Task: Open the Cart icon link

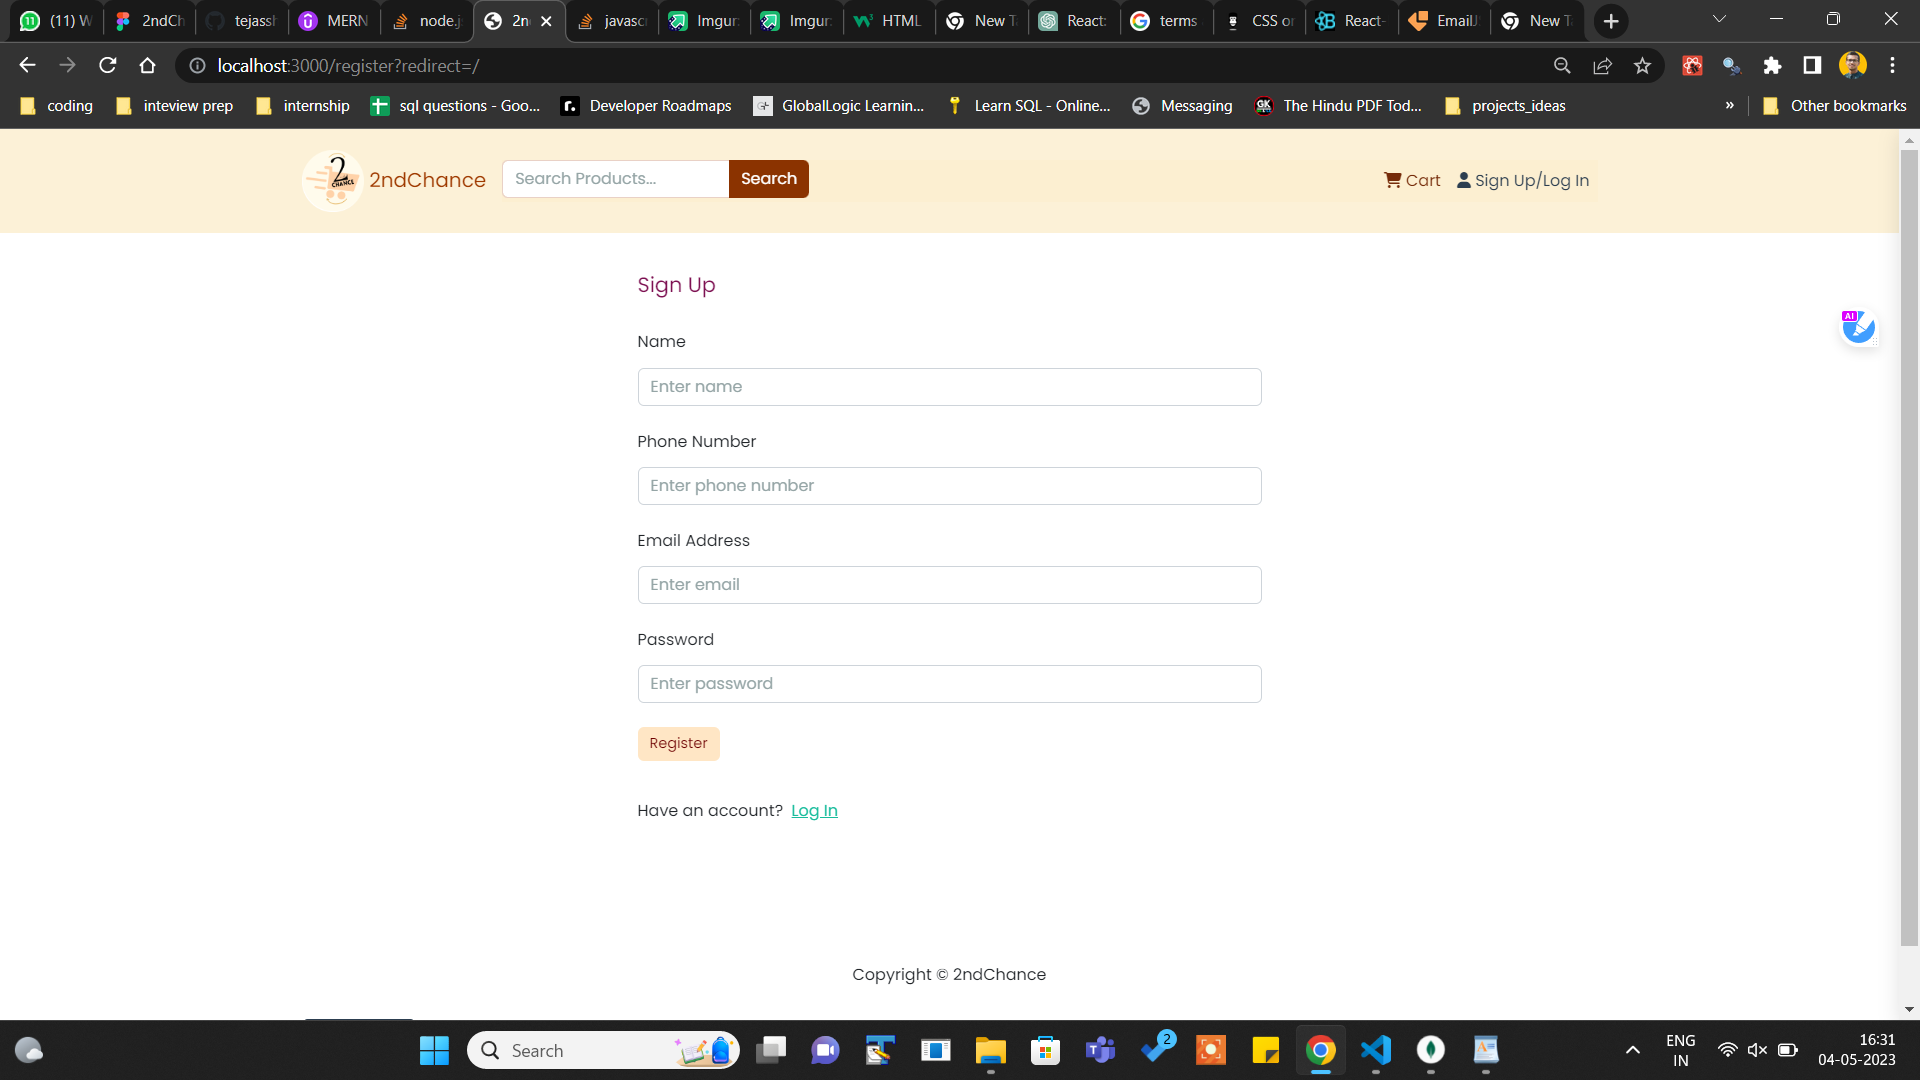Action: pos(1392,180)
